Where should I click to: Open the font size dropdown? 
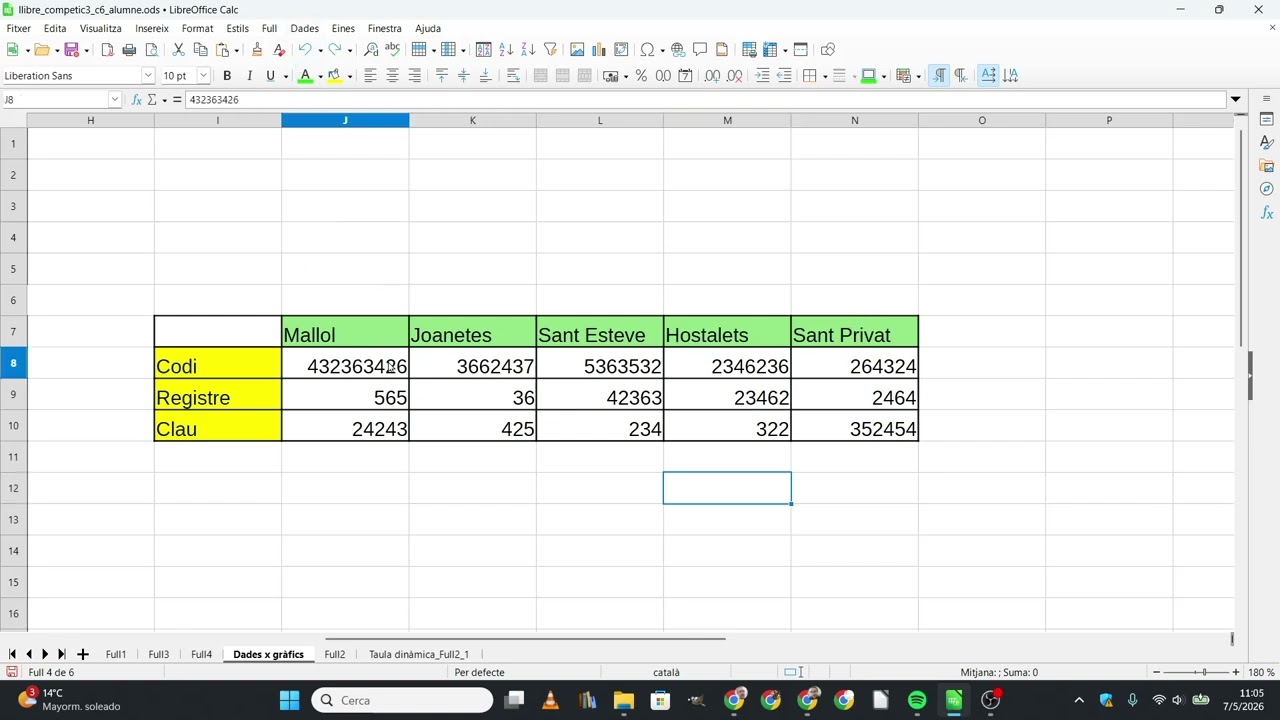click(x=203, y=76)
